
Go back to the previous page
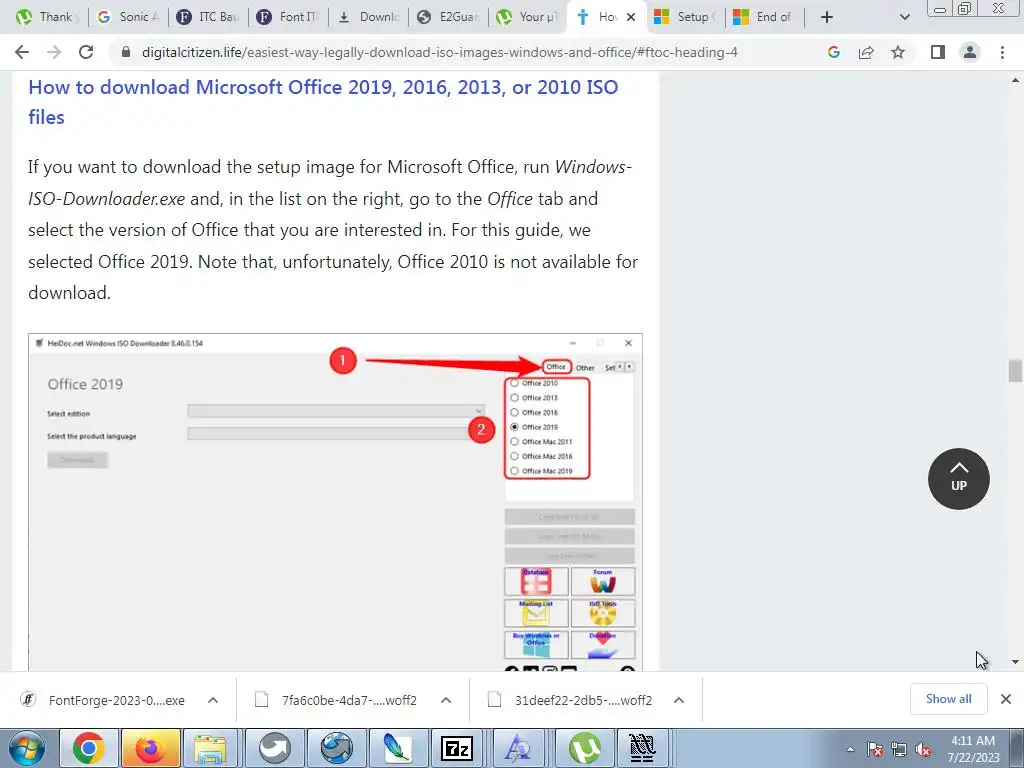pyautogui.click(x=22, y=52)
